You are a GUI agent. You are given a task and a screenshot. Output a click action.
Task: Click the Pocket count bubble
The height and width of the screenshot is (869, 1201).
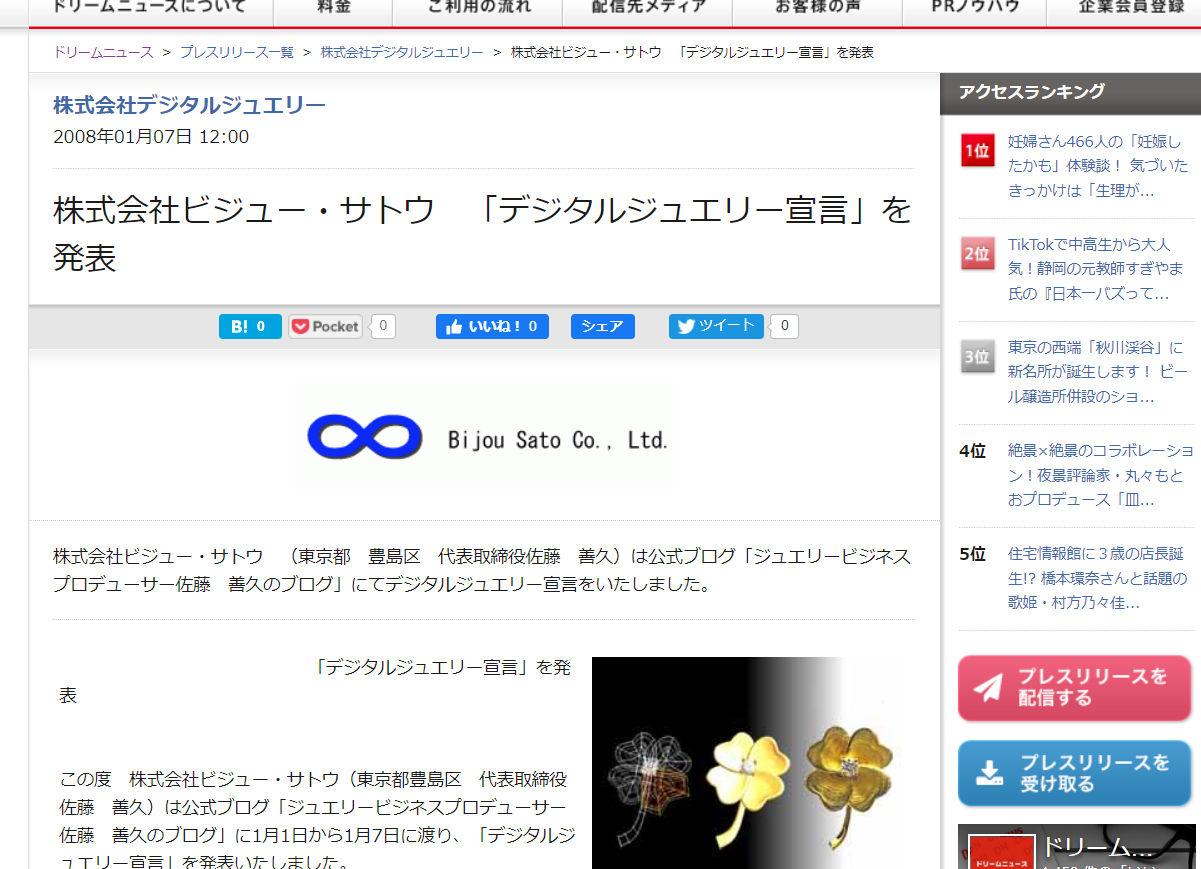coord(384,326)
